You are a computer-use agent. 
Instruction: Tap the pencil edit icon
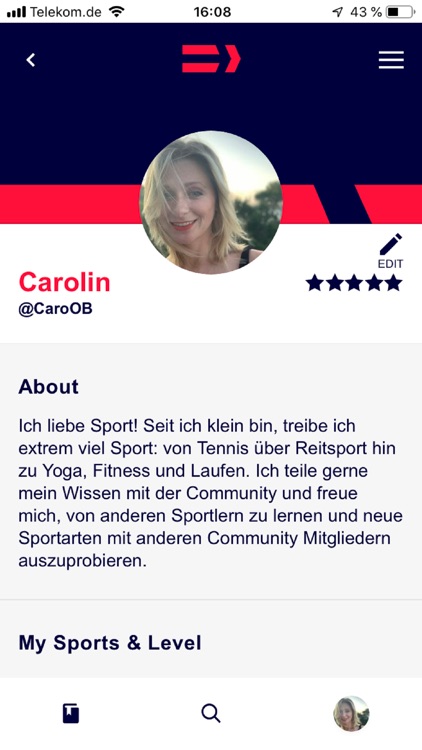(x=391, y=244)
